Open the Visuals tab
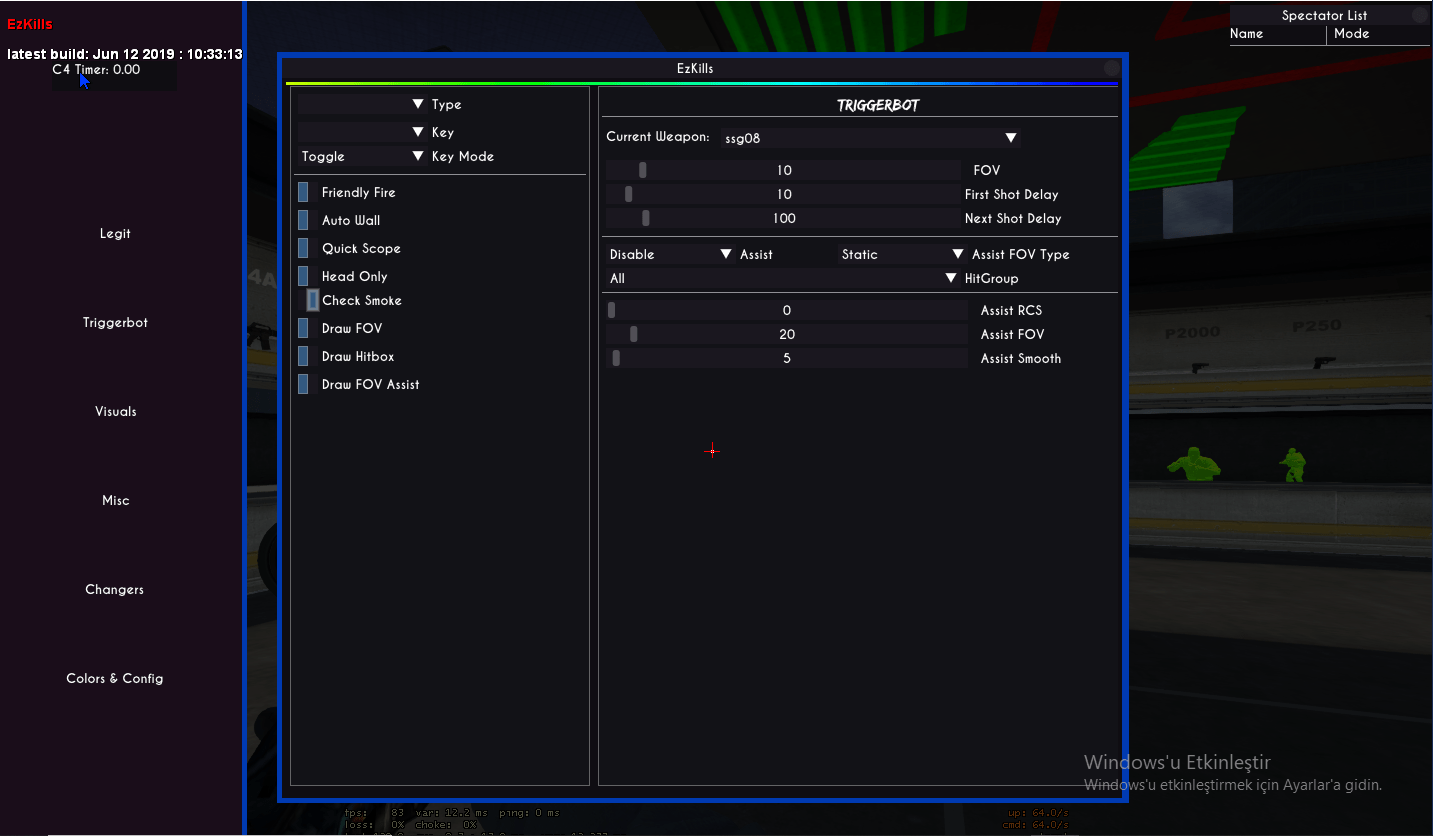1433x836 pixels. 115,412
